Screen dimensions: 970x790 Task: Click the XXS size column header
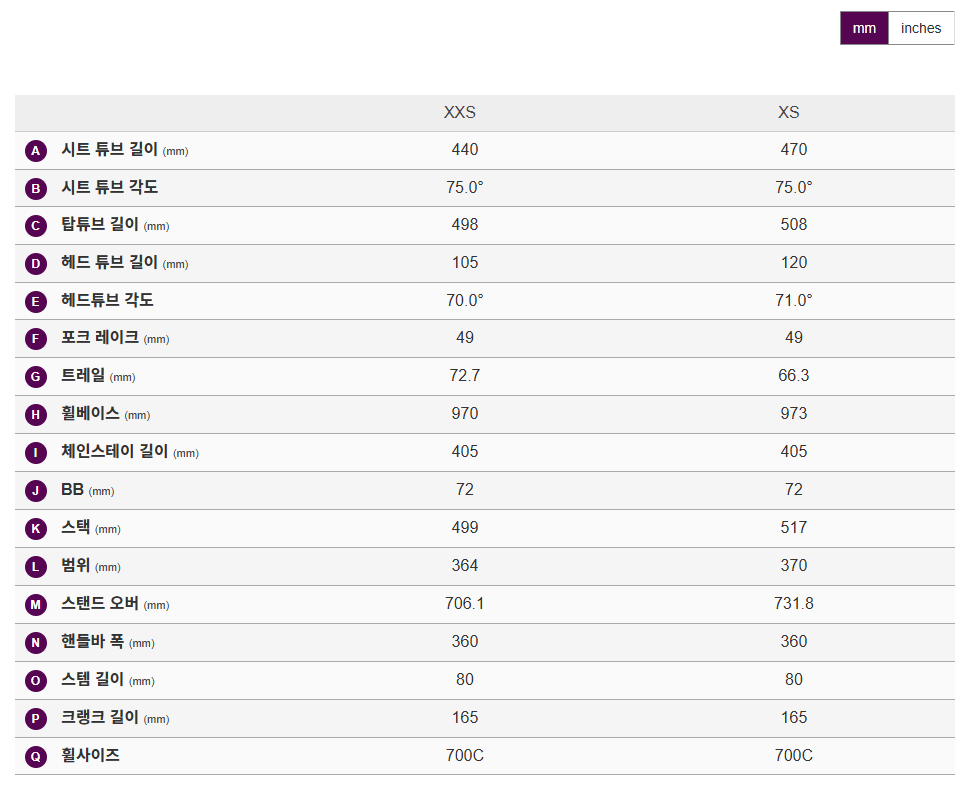[460, 112]
